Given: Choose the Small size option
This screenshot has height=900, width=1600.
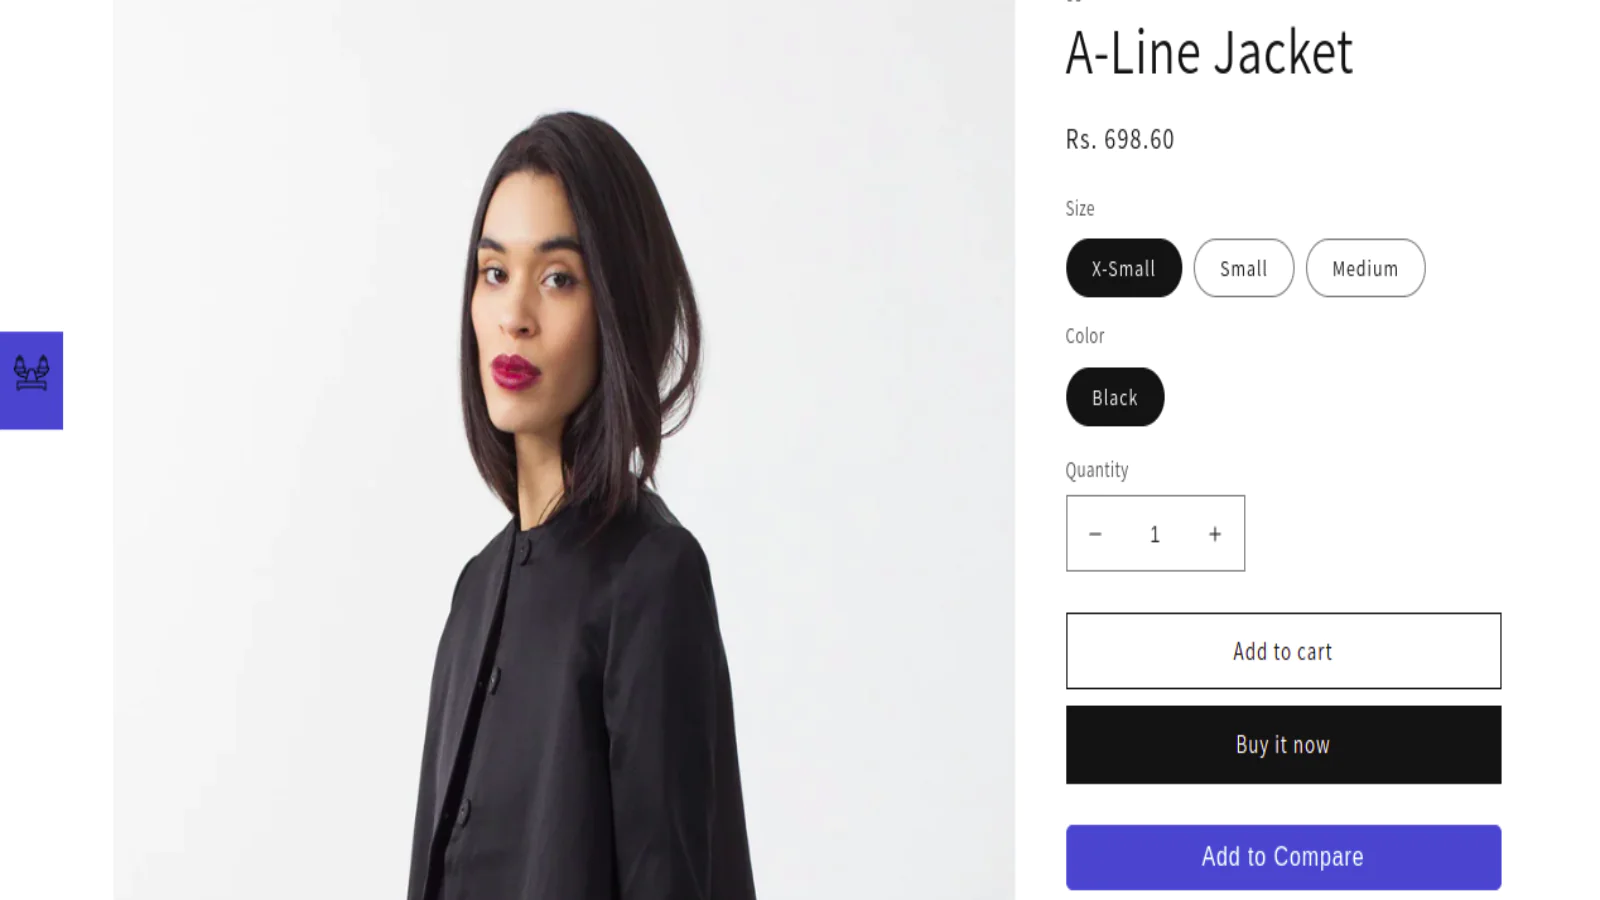Looking at the screenshot, I should click(1244, 268).
